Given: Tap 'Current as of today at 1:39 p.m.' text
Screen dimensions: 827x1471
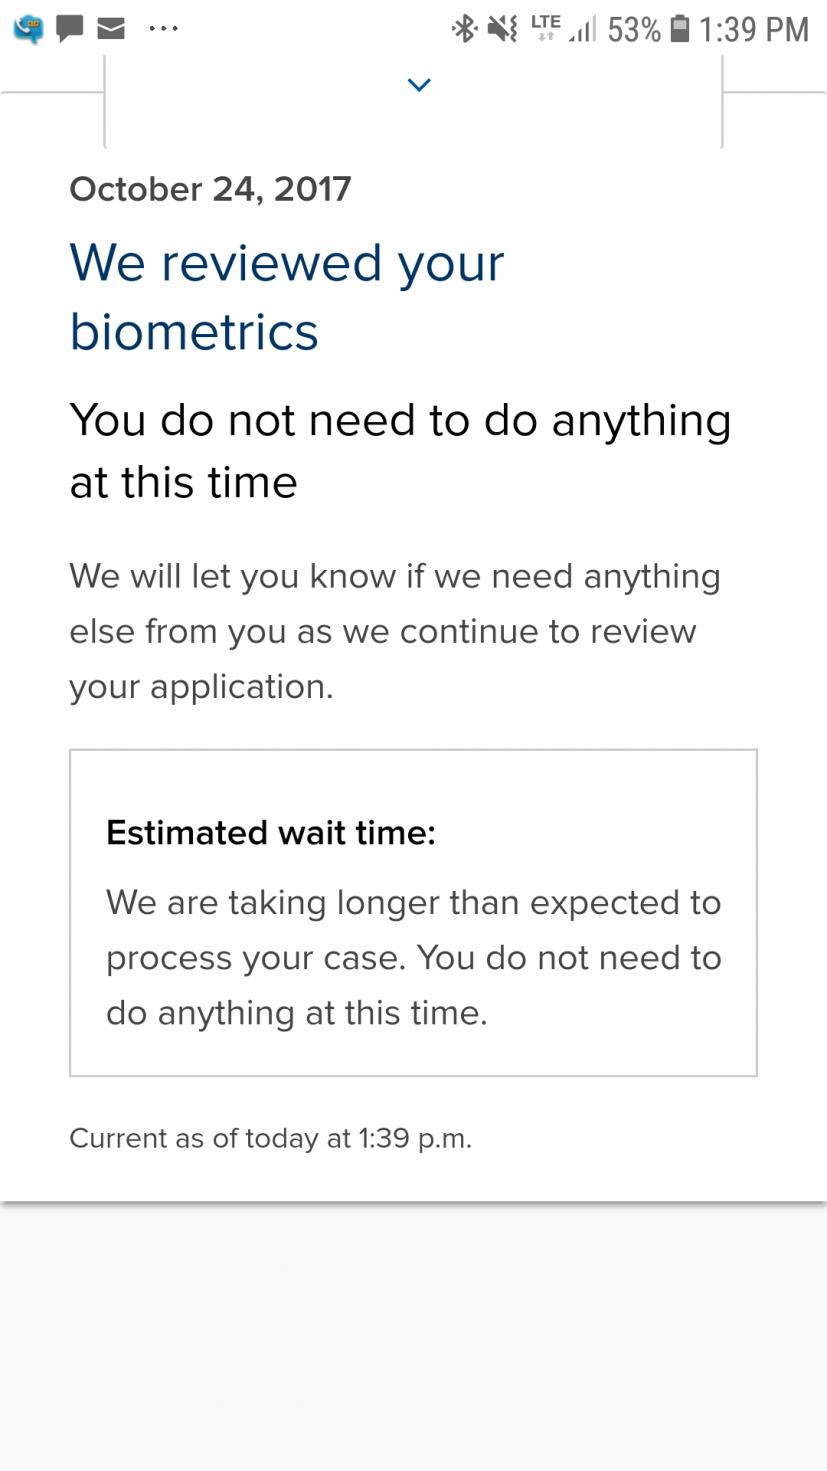Looking at the screenshot, I should pyautogui.click(x=270, y=1138).
